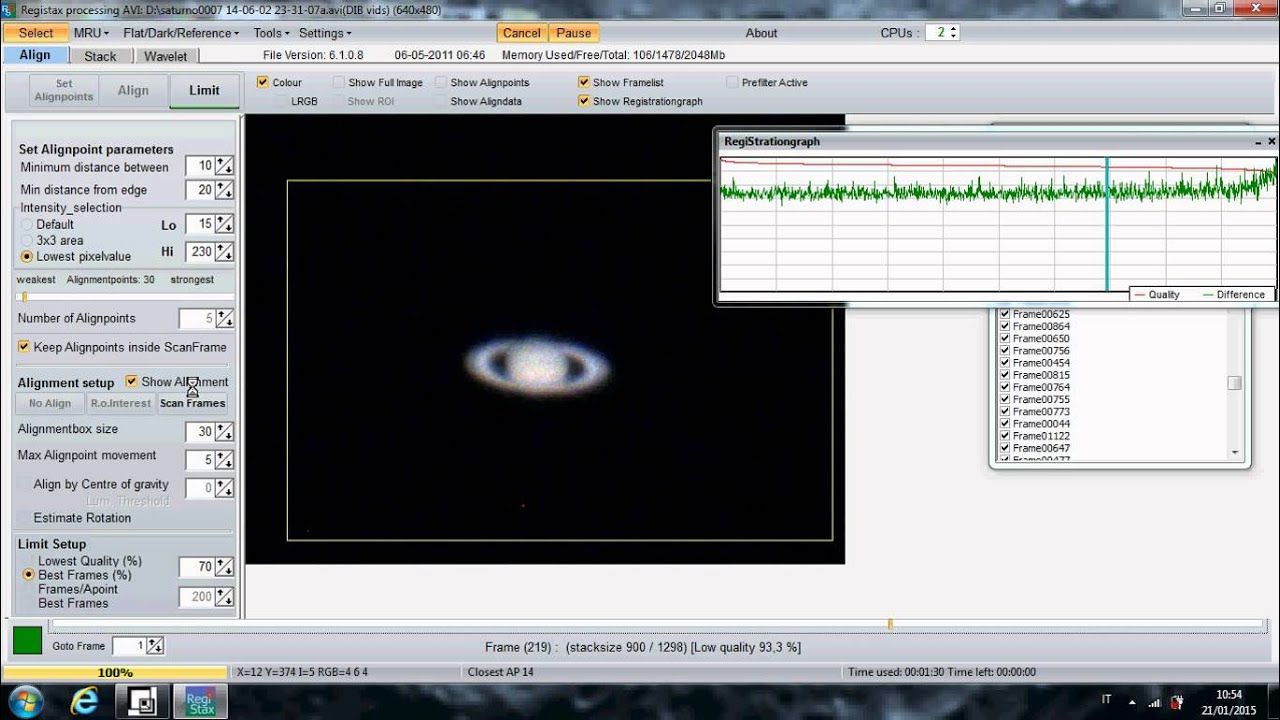The height and width of the screenshot is (720, 1280).
Task: Toggle Keep Alignpoints inside ScanFrame
Action: pos(24,347)
